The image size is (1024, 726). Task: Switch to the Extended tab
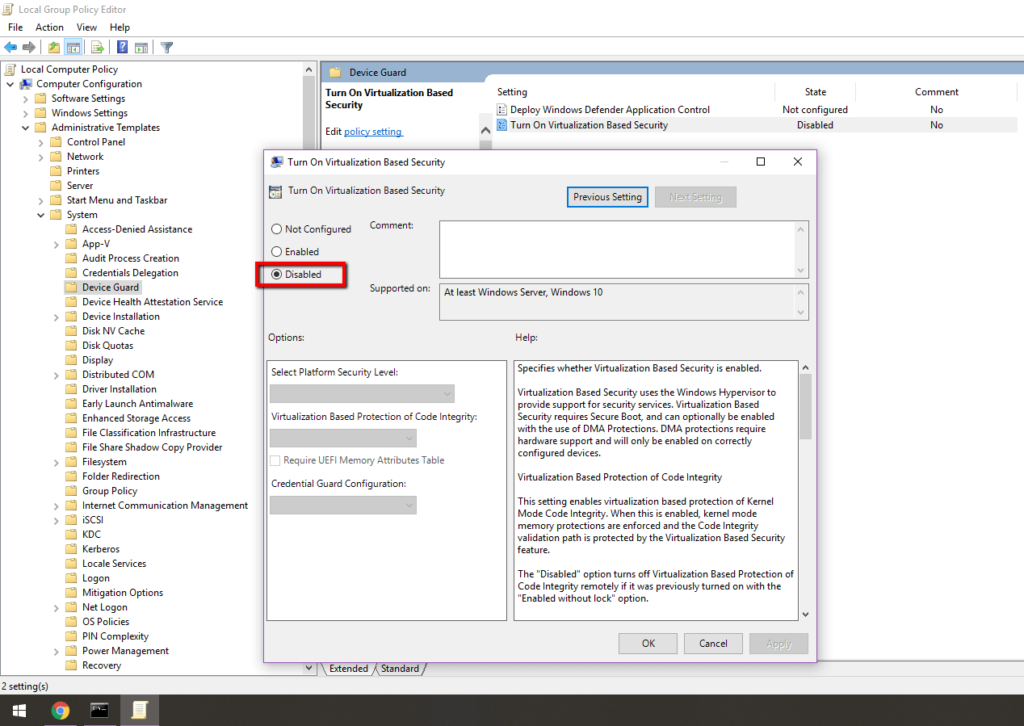(348, 669)
